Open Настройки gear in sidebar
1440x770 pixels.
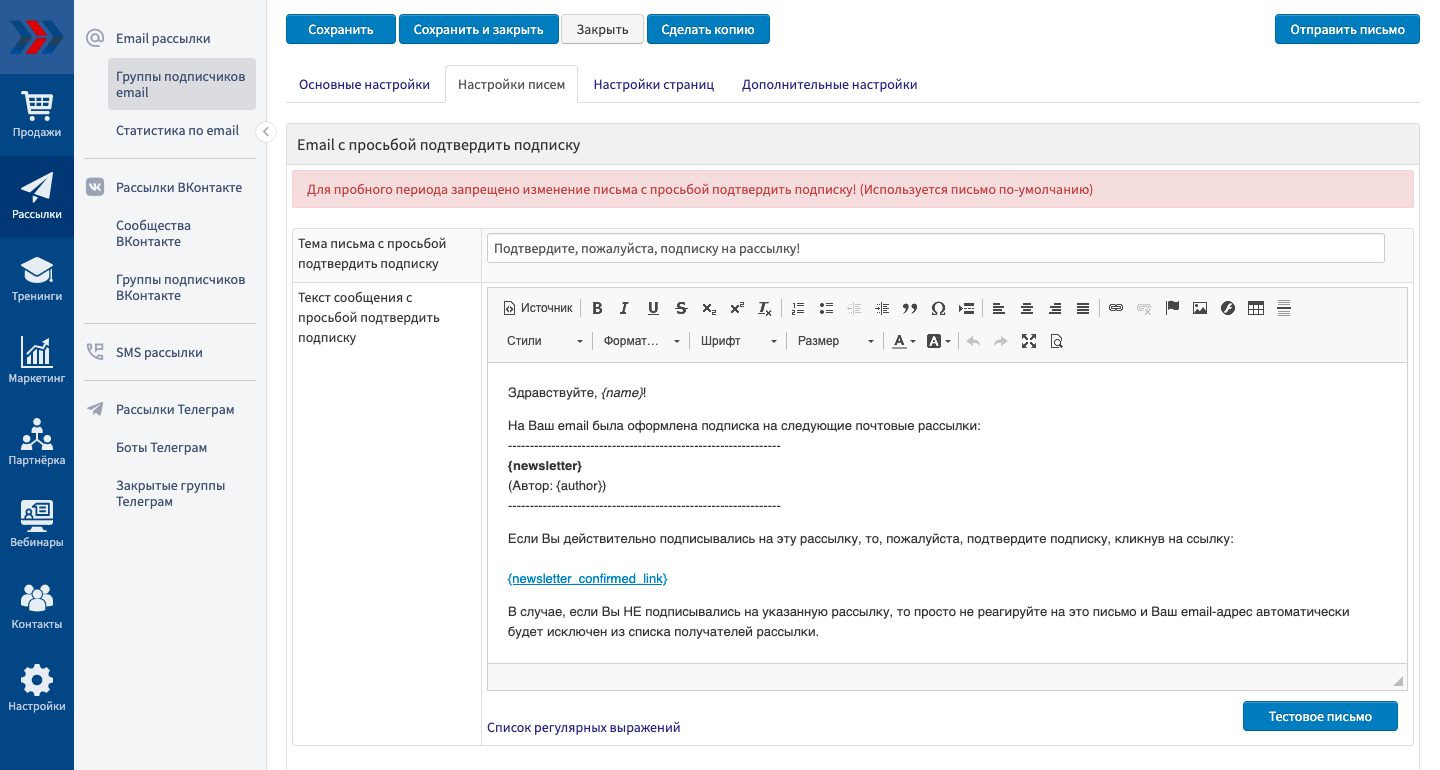click(x=37, y=688)
